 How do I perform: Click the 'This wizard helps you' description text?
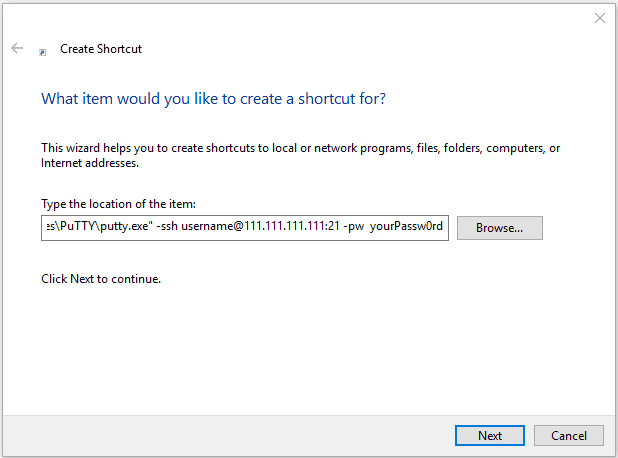point(300,155)
